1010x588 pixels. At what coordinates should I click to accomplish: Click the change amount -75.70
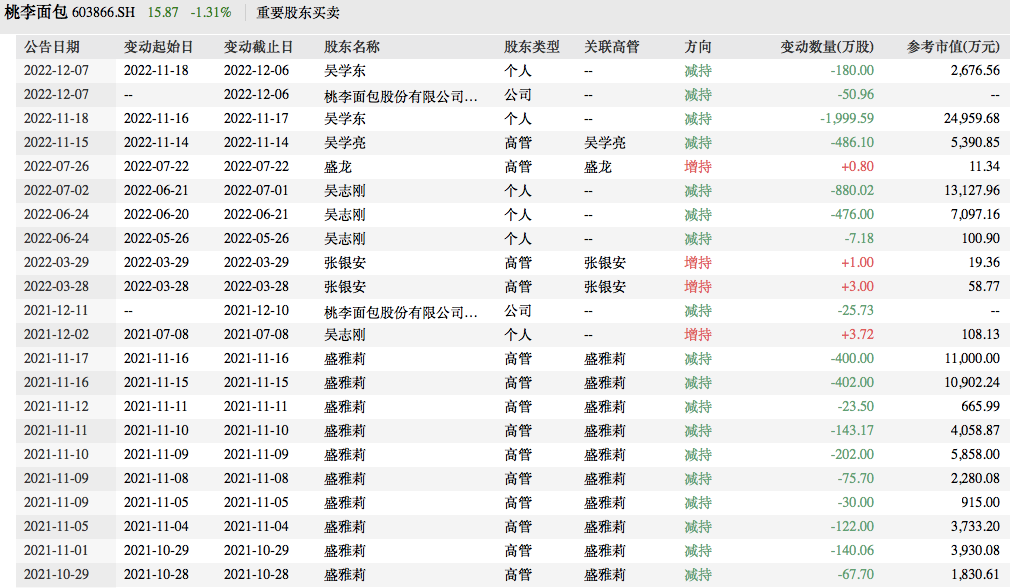855,479
